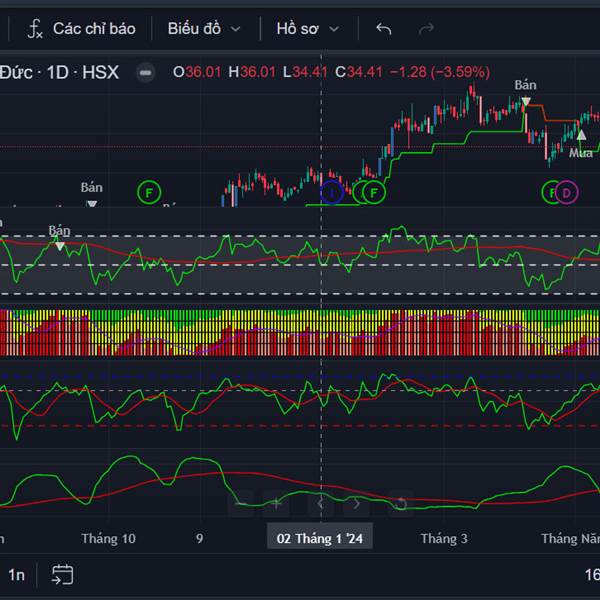
Task: Click the green F circle near Tháng 10
Action: [x=149, y=192]
